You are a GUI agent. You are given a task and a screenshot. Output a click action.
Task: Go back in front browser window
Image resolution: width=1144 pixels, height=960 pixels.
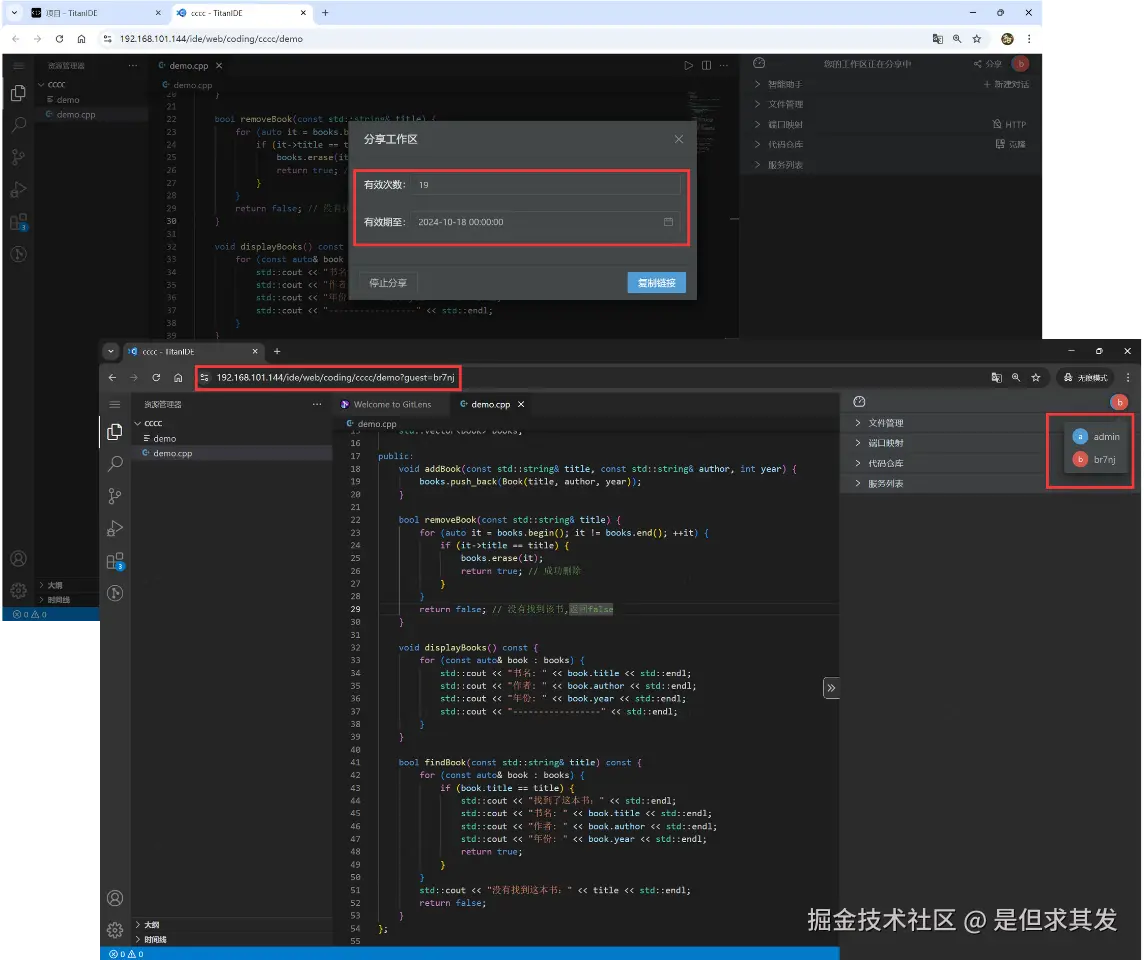(112, 377)
